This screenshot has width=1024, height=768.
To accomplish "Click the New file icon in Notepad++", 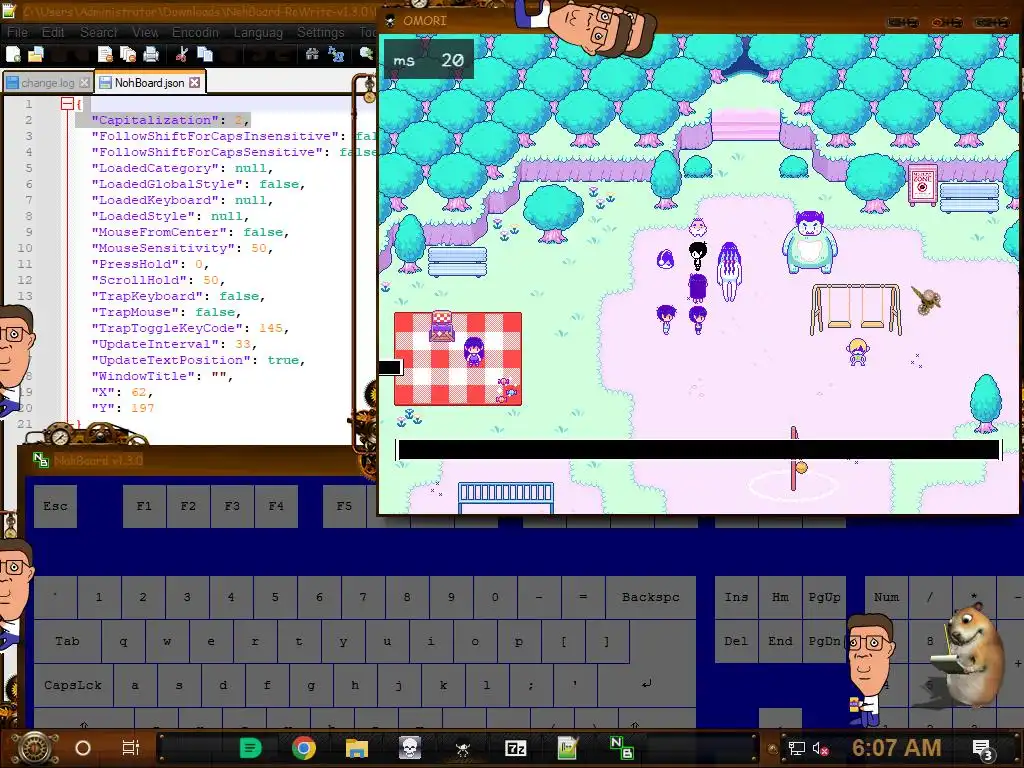I will click(x=14, y=55).
